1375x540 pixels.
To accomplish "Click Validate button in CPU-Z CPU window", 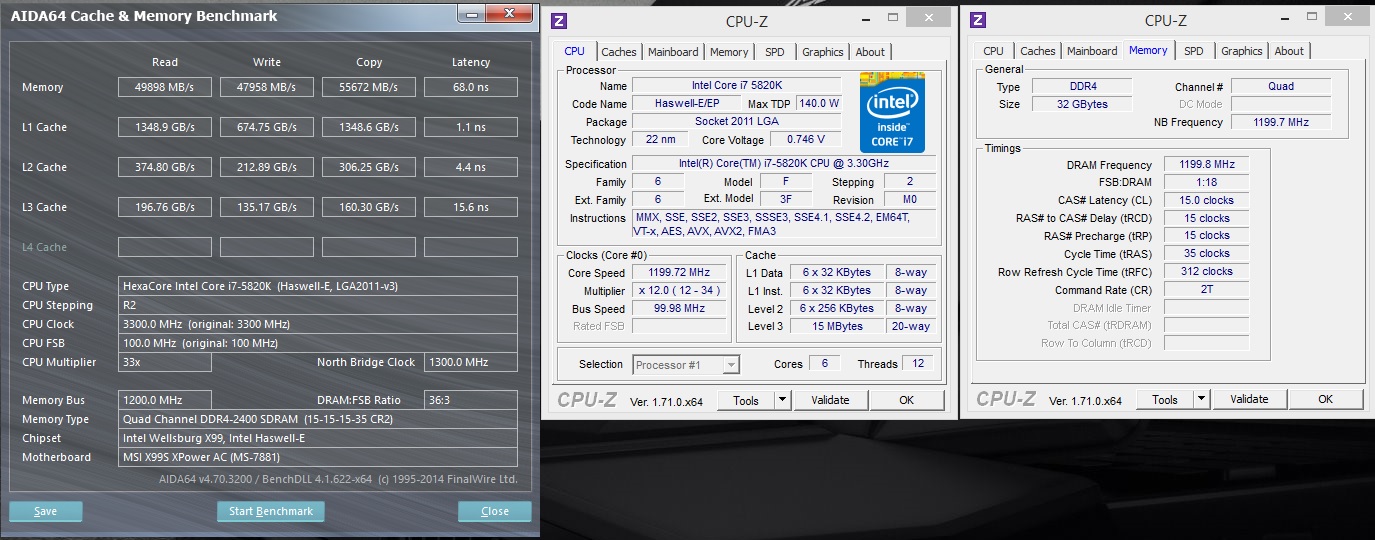I will (x=830, y=400).
